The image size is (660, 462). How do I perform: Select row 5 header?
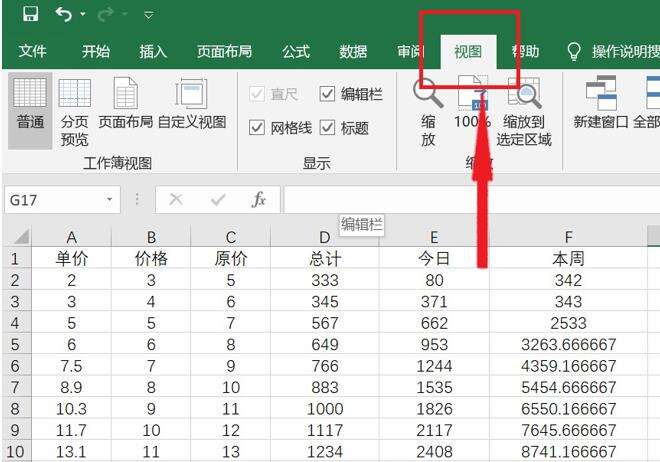[x=17, y=344]
